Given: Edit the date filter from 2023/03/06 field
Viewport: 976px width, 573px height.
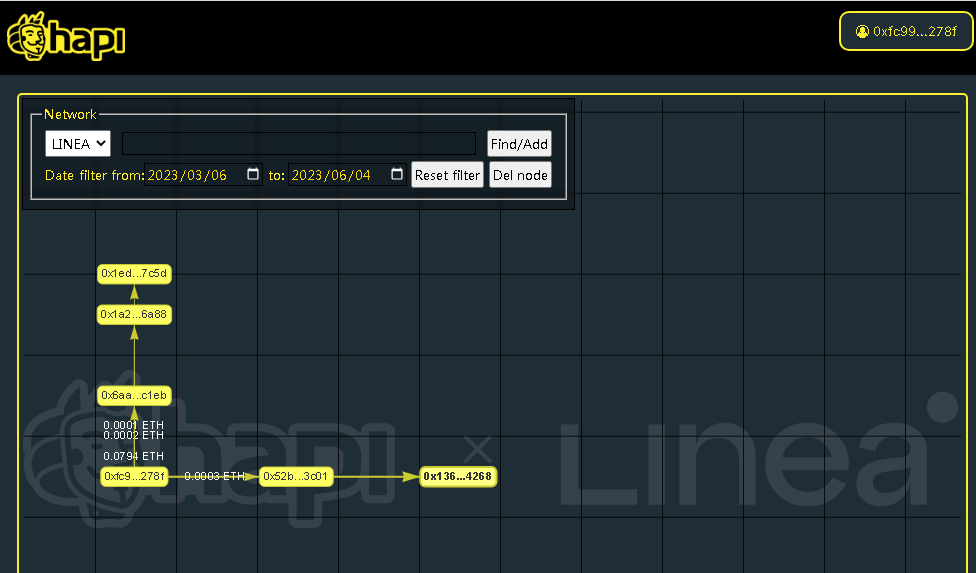Looking at the screenshot, I should 204,175.
